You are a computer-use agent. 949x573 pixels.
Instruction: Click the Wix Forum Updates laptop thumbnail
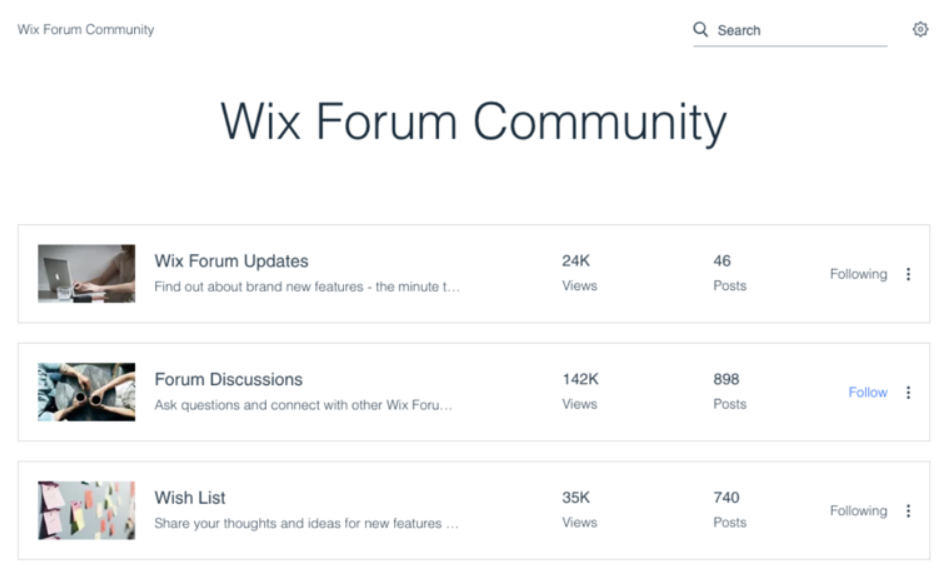[x=86, y=274]
